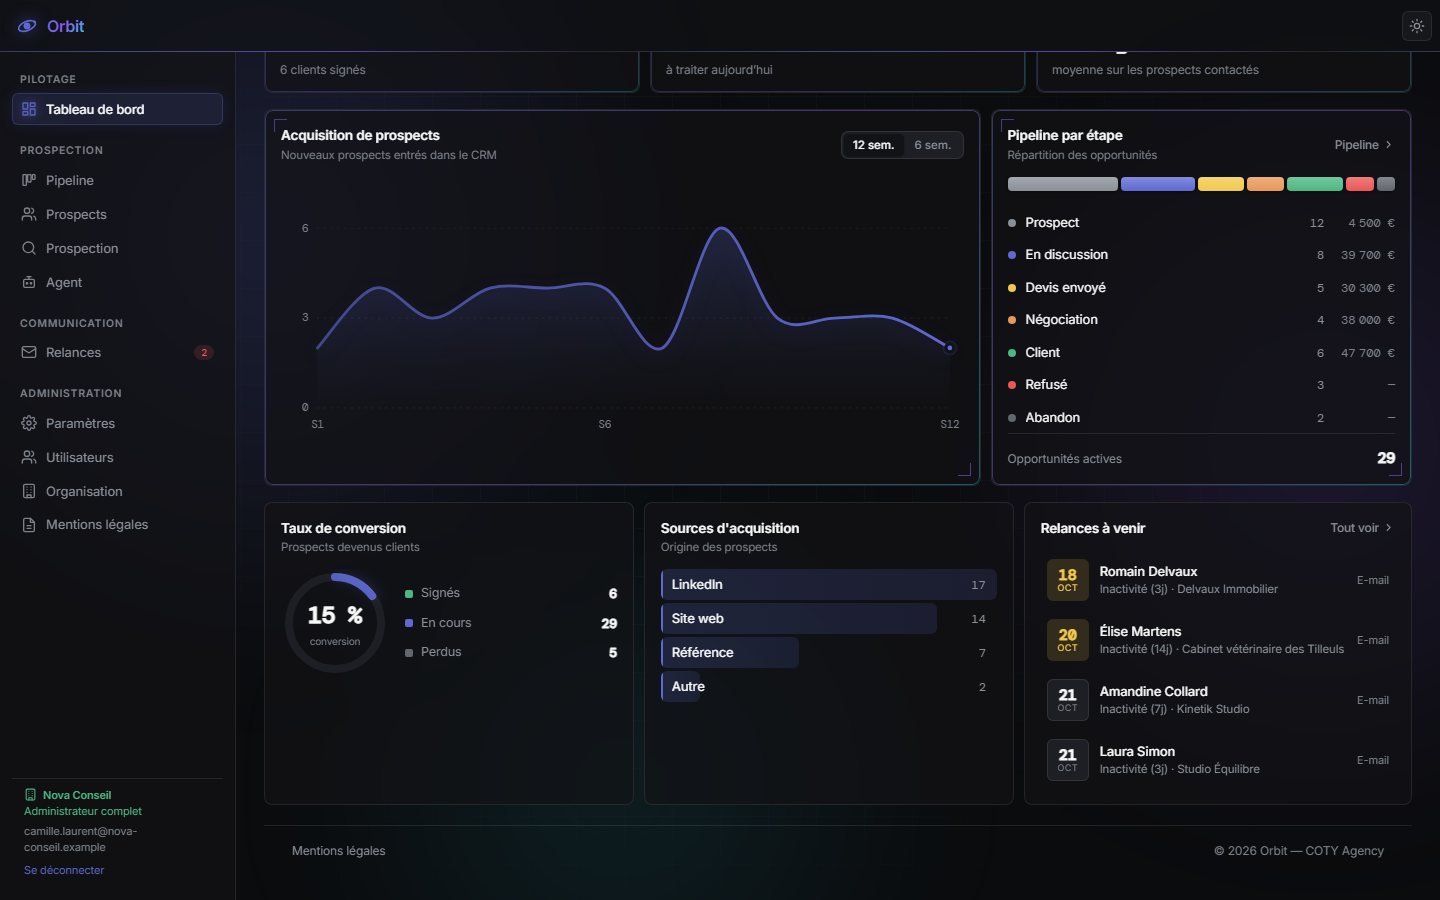Click the Opportunités actives total 29

click(1385, 458)
